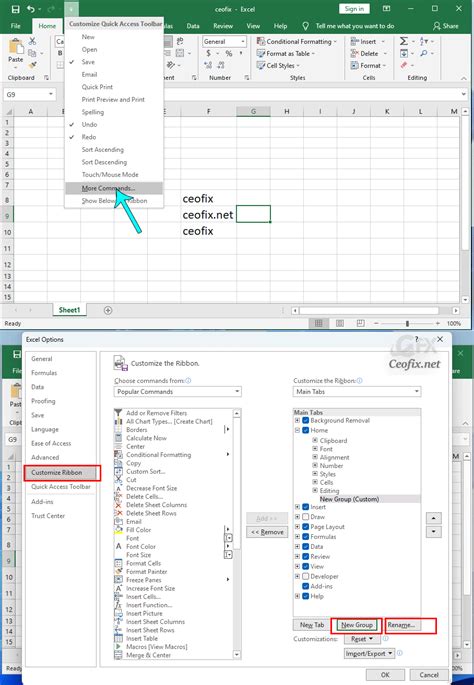Toggle the Help tab checkbox

click(305, 596)
